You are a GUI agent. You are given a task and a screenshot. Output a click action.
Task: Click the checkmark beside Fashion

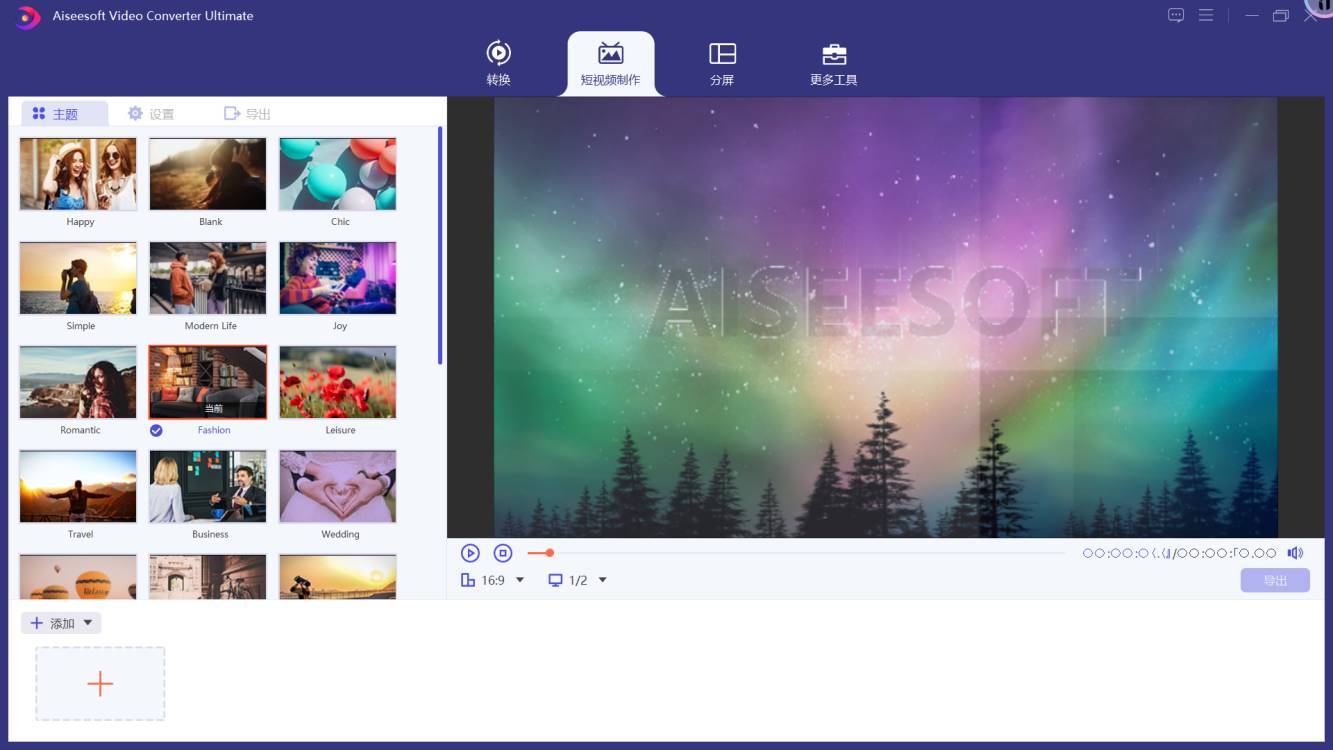click(x=156, y=430)
